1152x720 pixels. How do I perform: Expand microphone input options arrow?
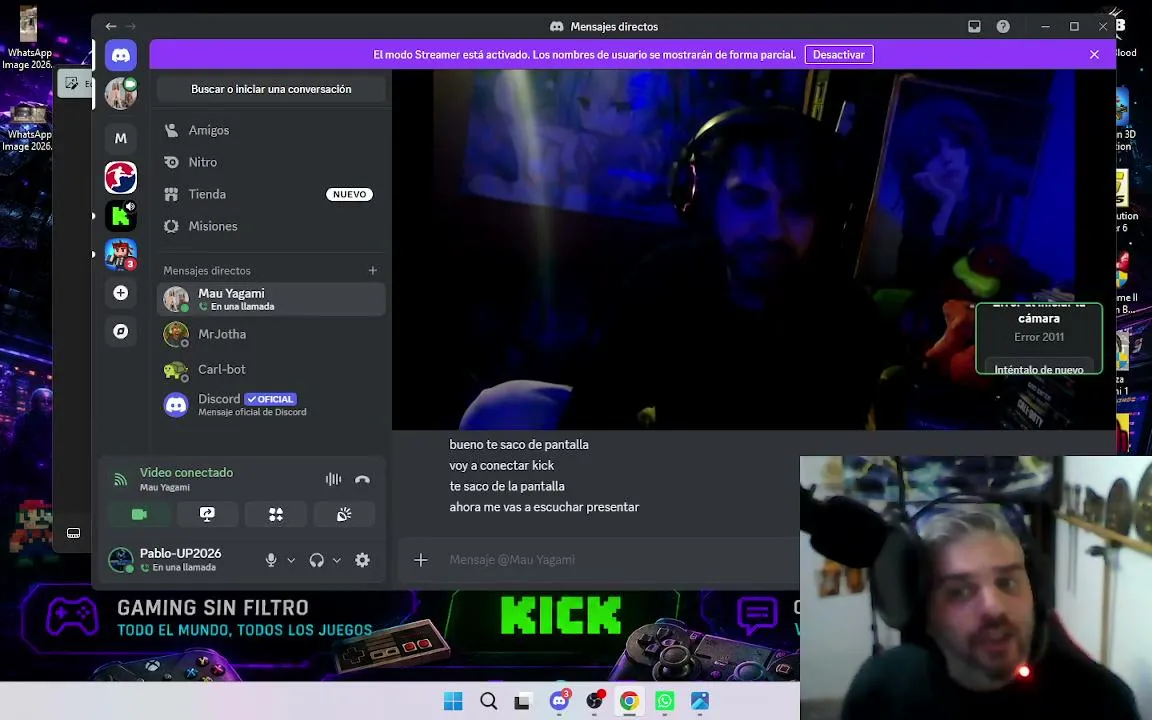pyautogui.click(x=291, y=560)
